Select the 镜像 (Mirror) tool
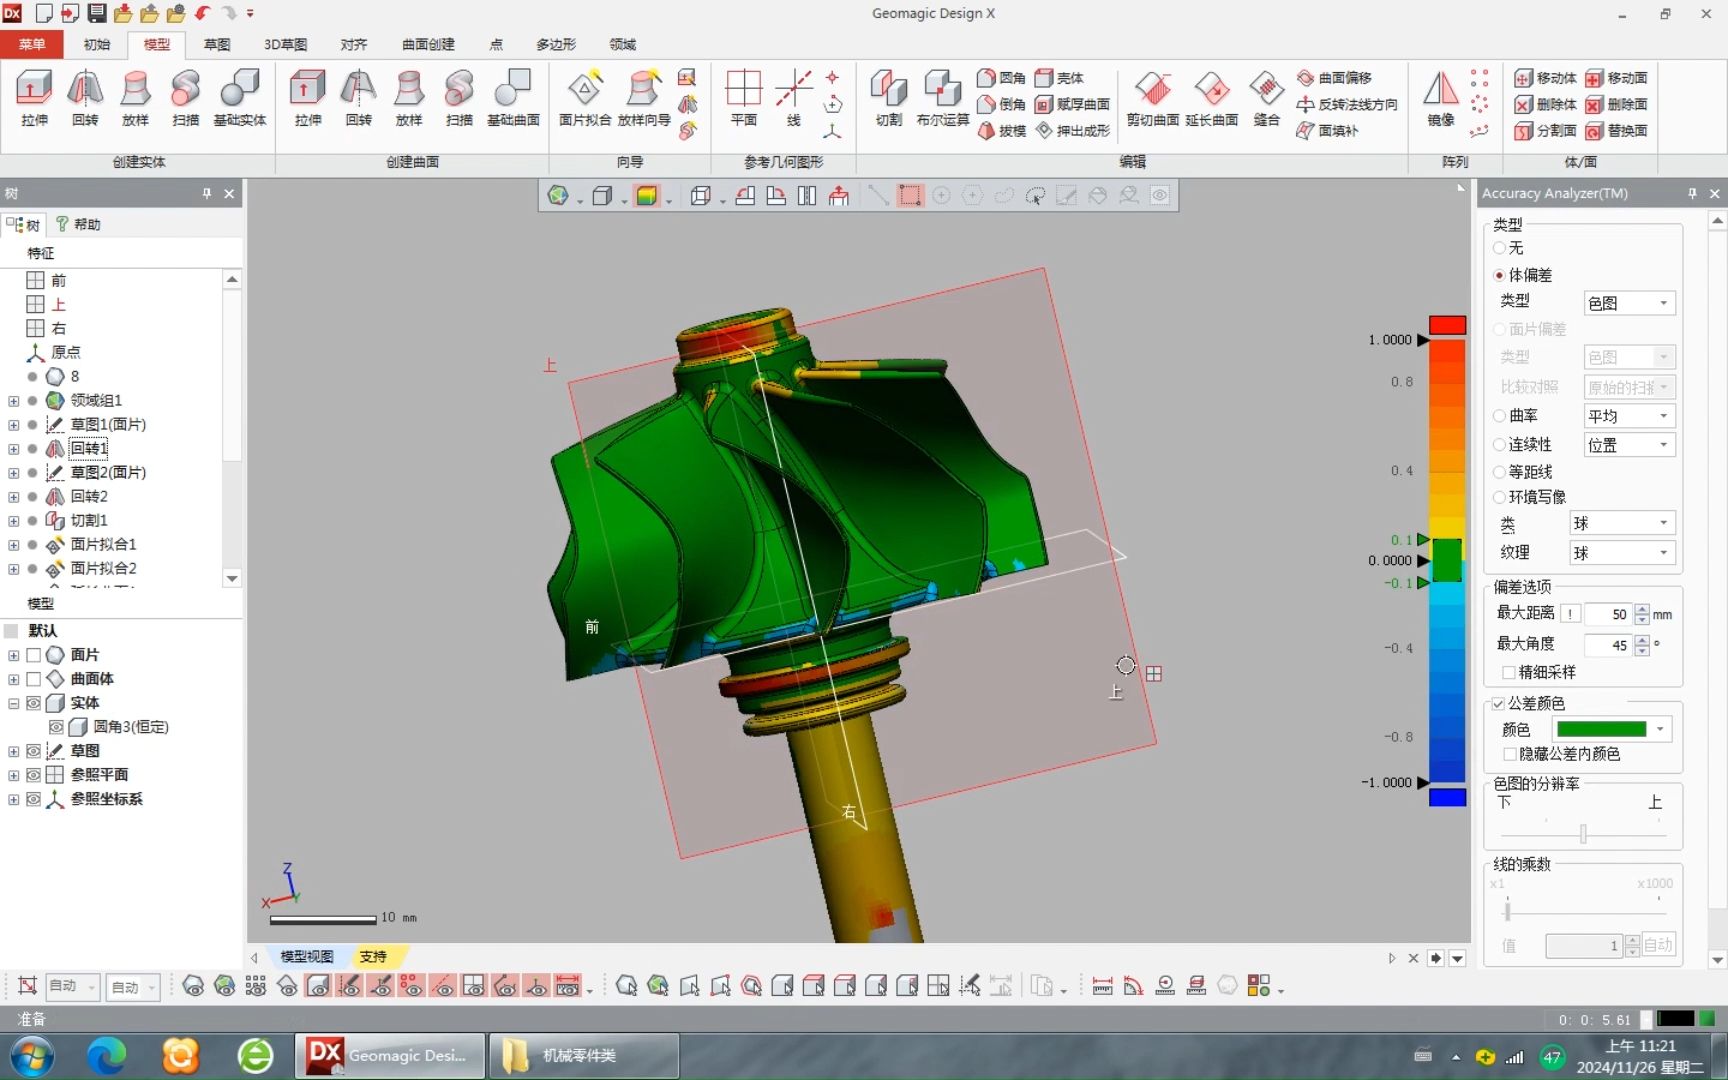The width and height of the screenshot is (1728, 1080). point(1440,98)
